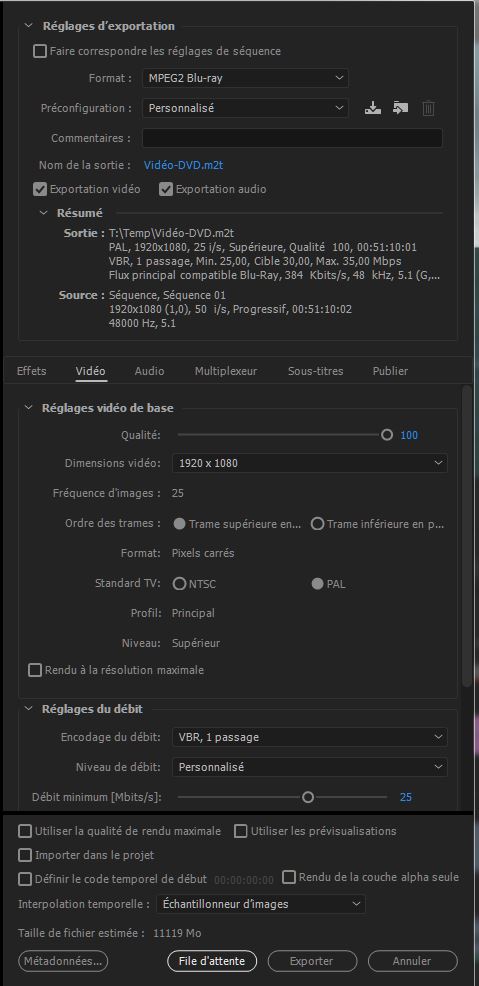Select the NTSC radio button
Viewport: 479px width, 986px height.
(180, 584)
